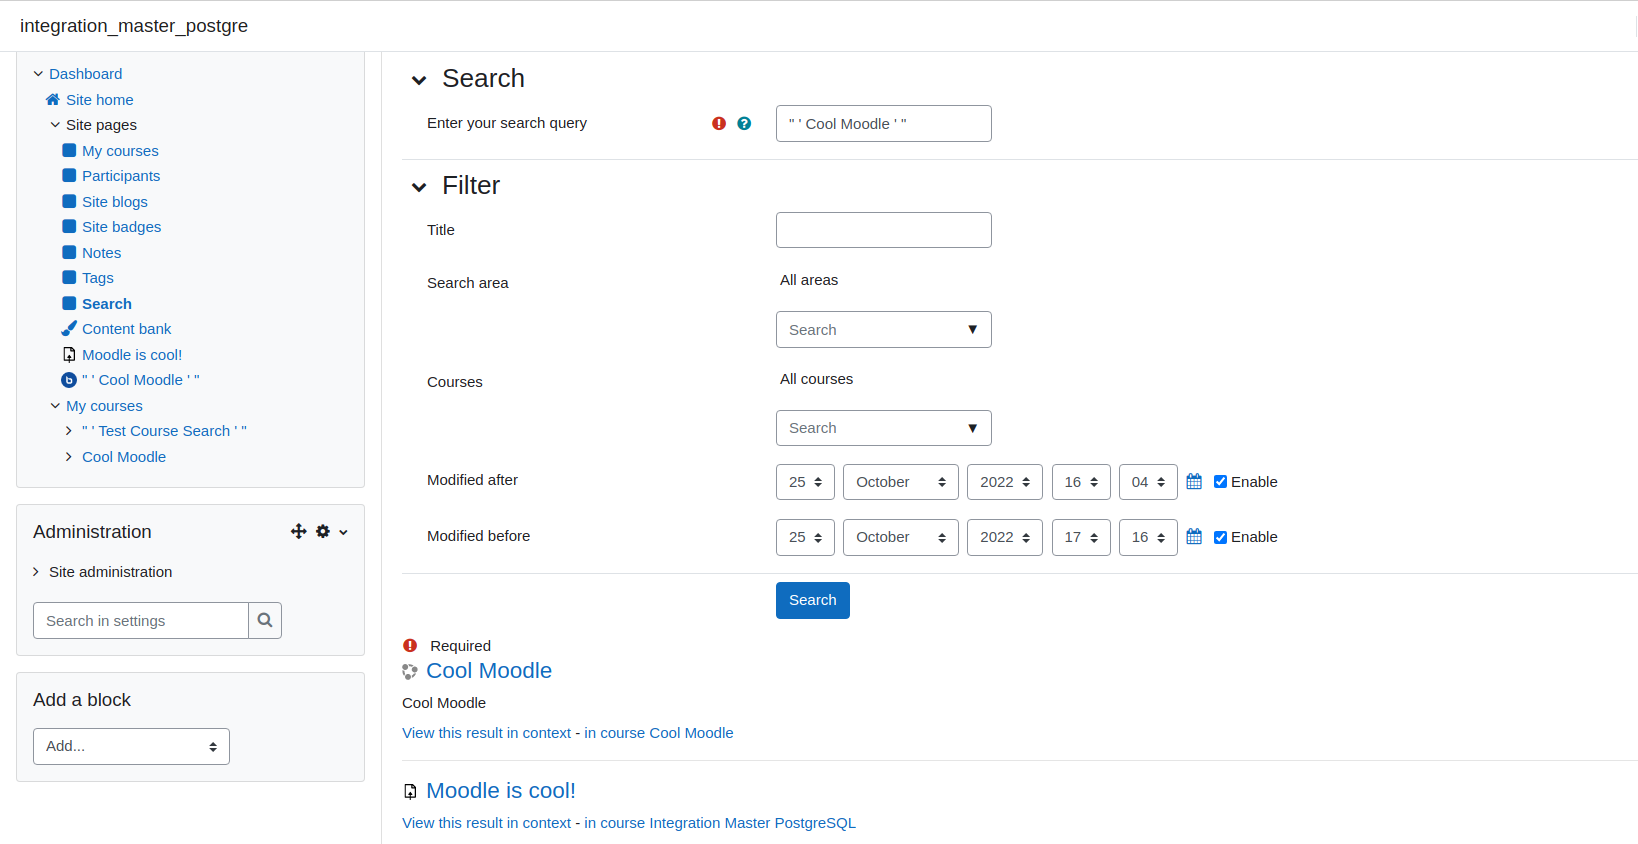Open Modified after day dropdown
The height and width of the screenshot is (844, 1638).
click(x=805, y=482)
